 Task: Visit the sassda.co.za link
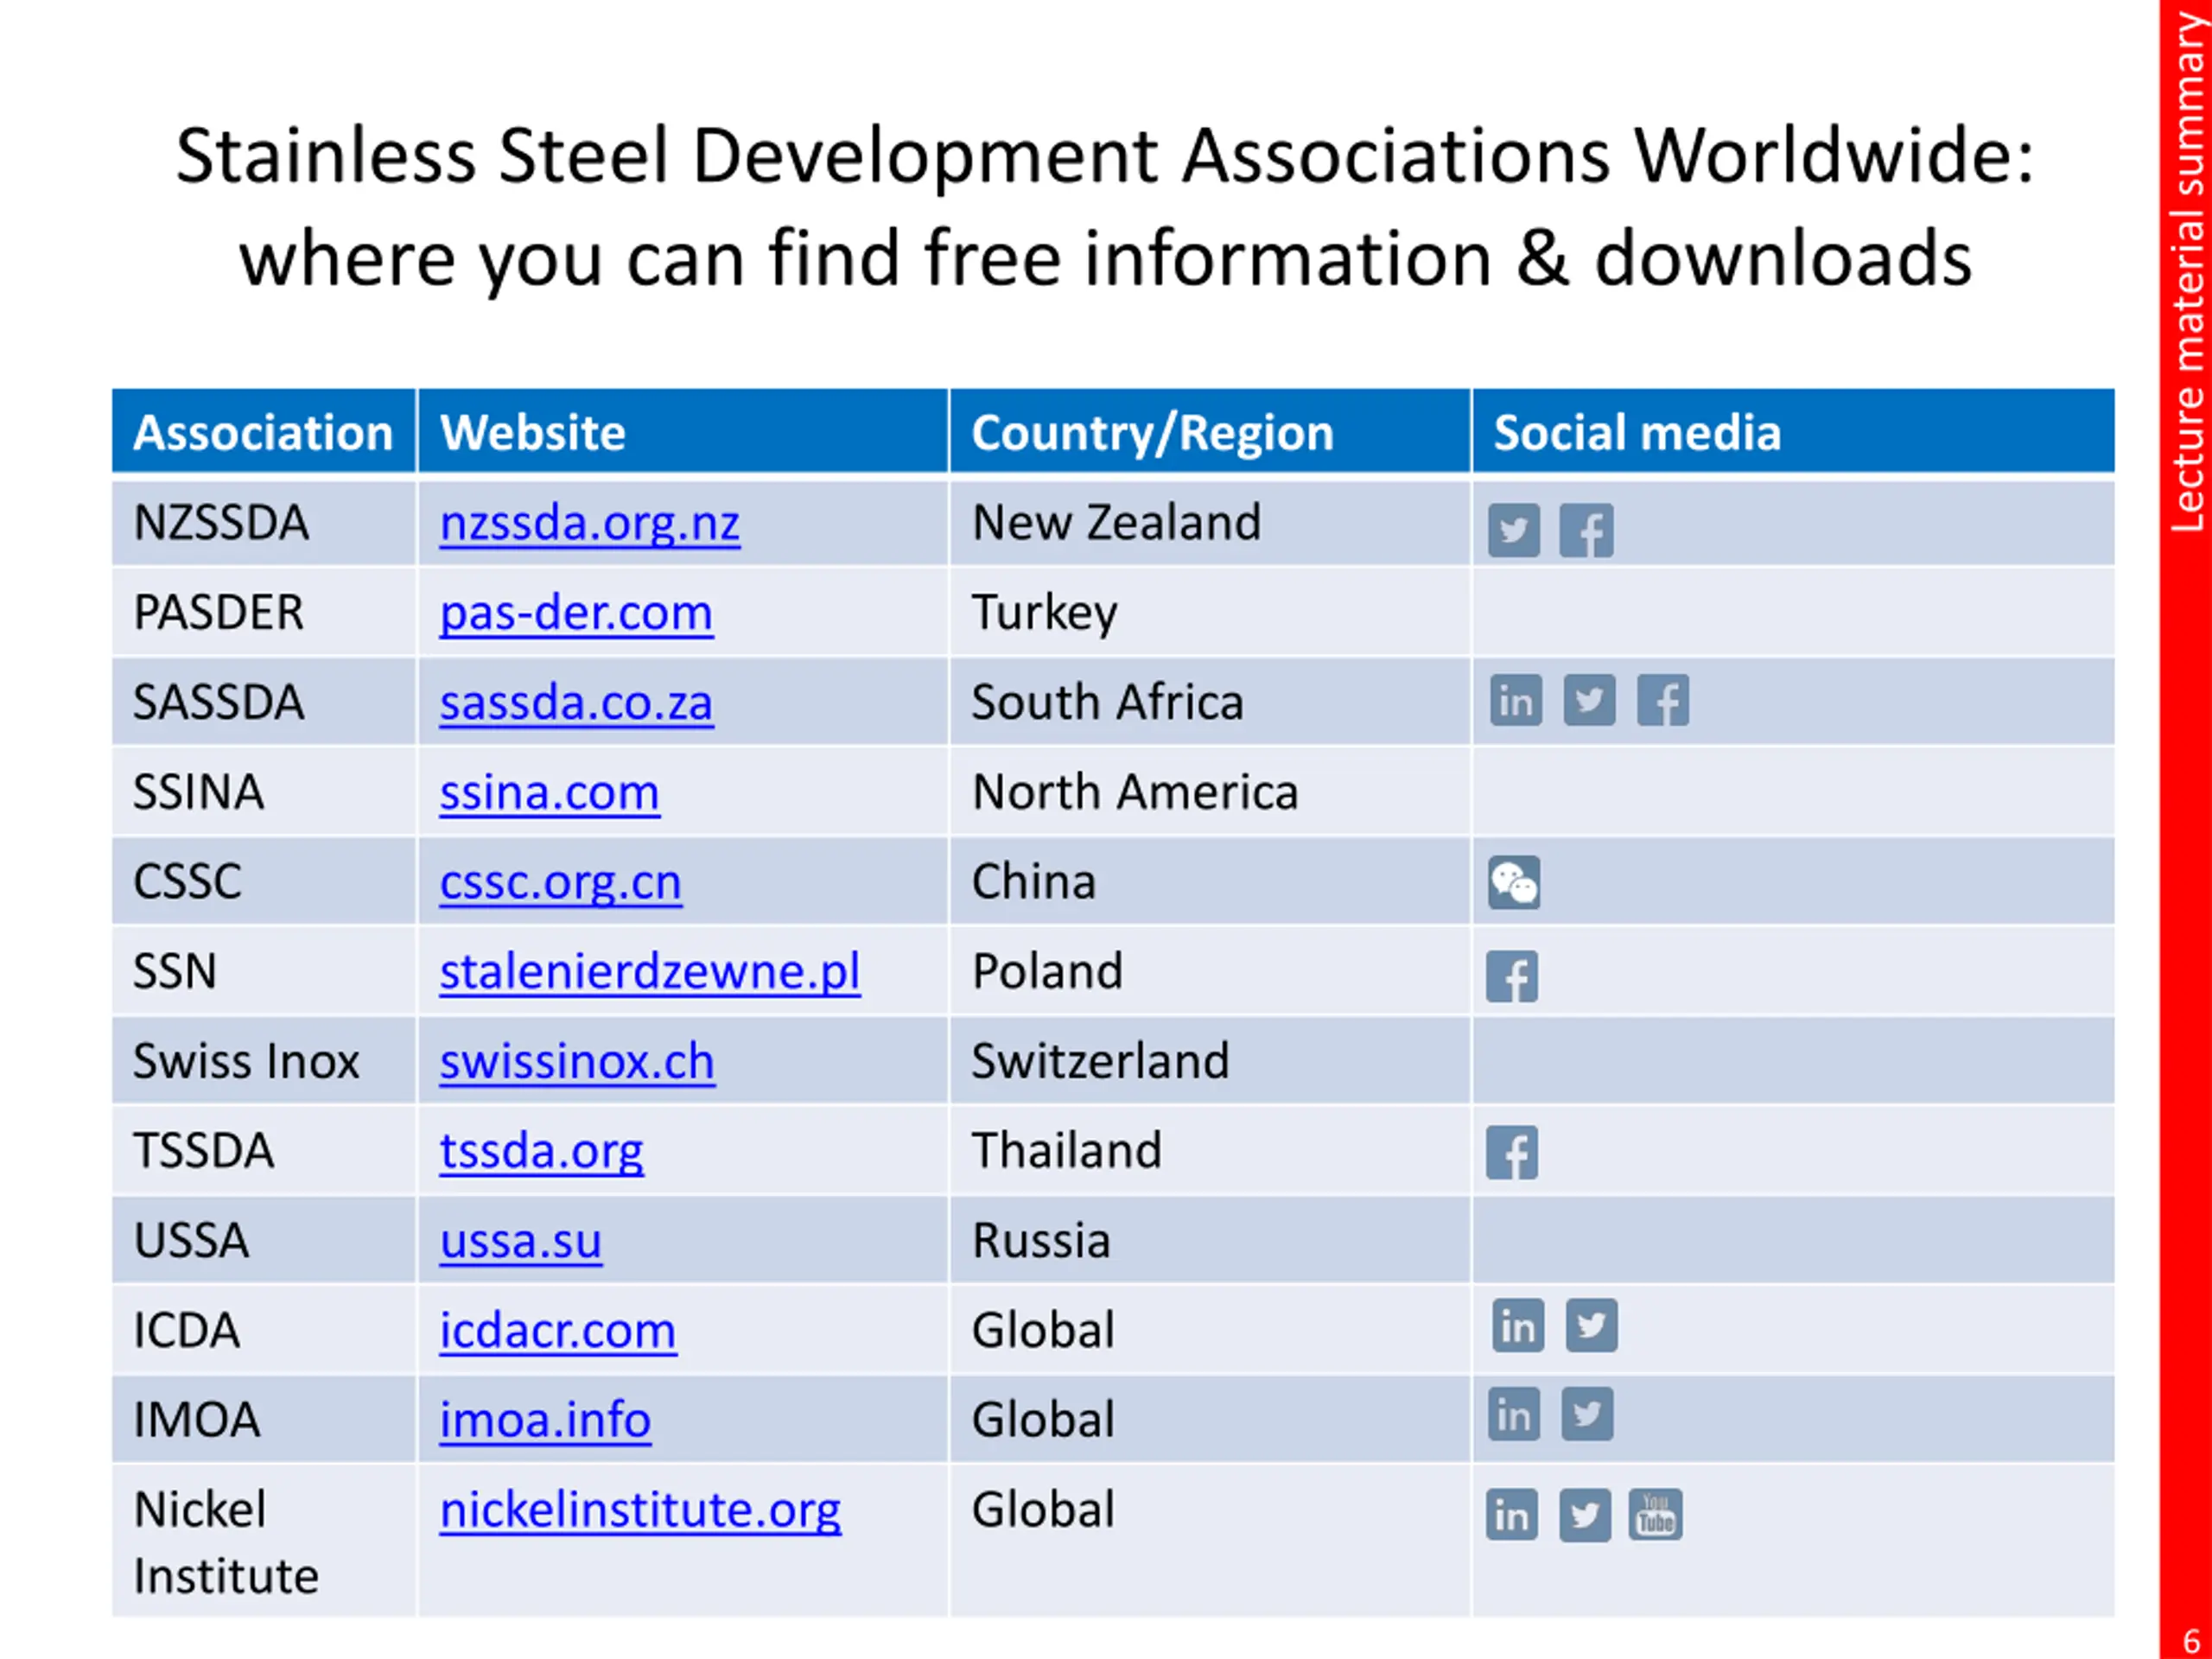576,703
